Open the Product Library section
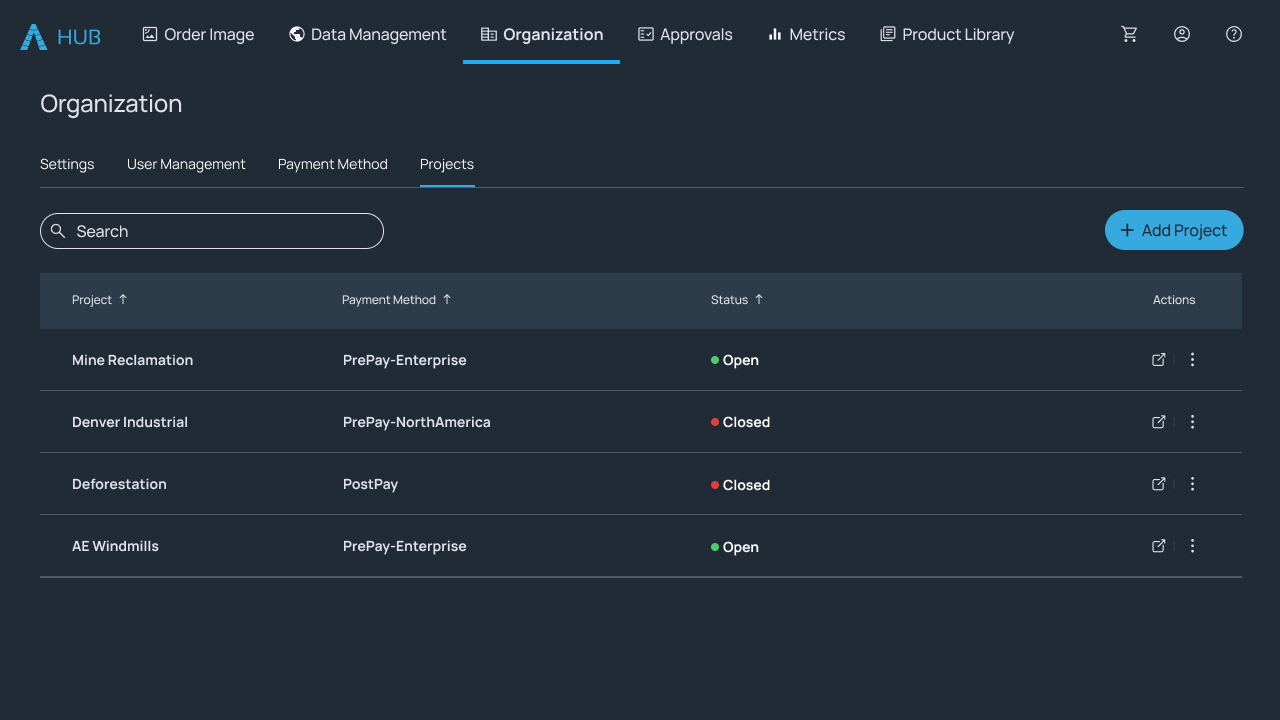Viewport: 1280px width, 720px height. [x=947, y=34]
